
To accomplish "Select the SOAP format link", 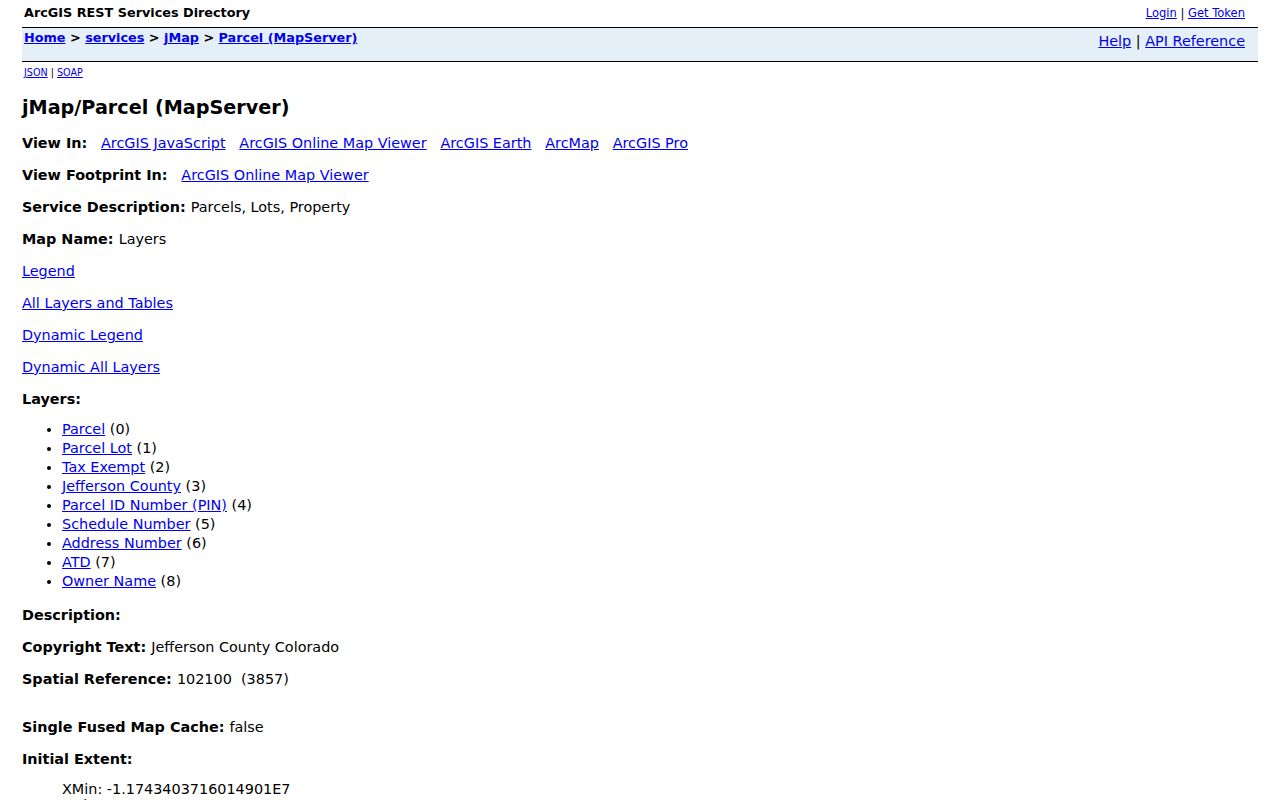I will pyautogui.click(x=70, y=72).
